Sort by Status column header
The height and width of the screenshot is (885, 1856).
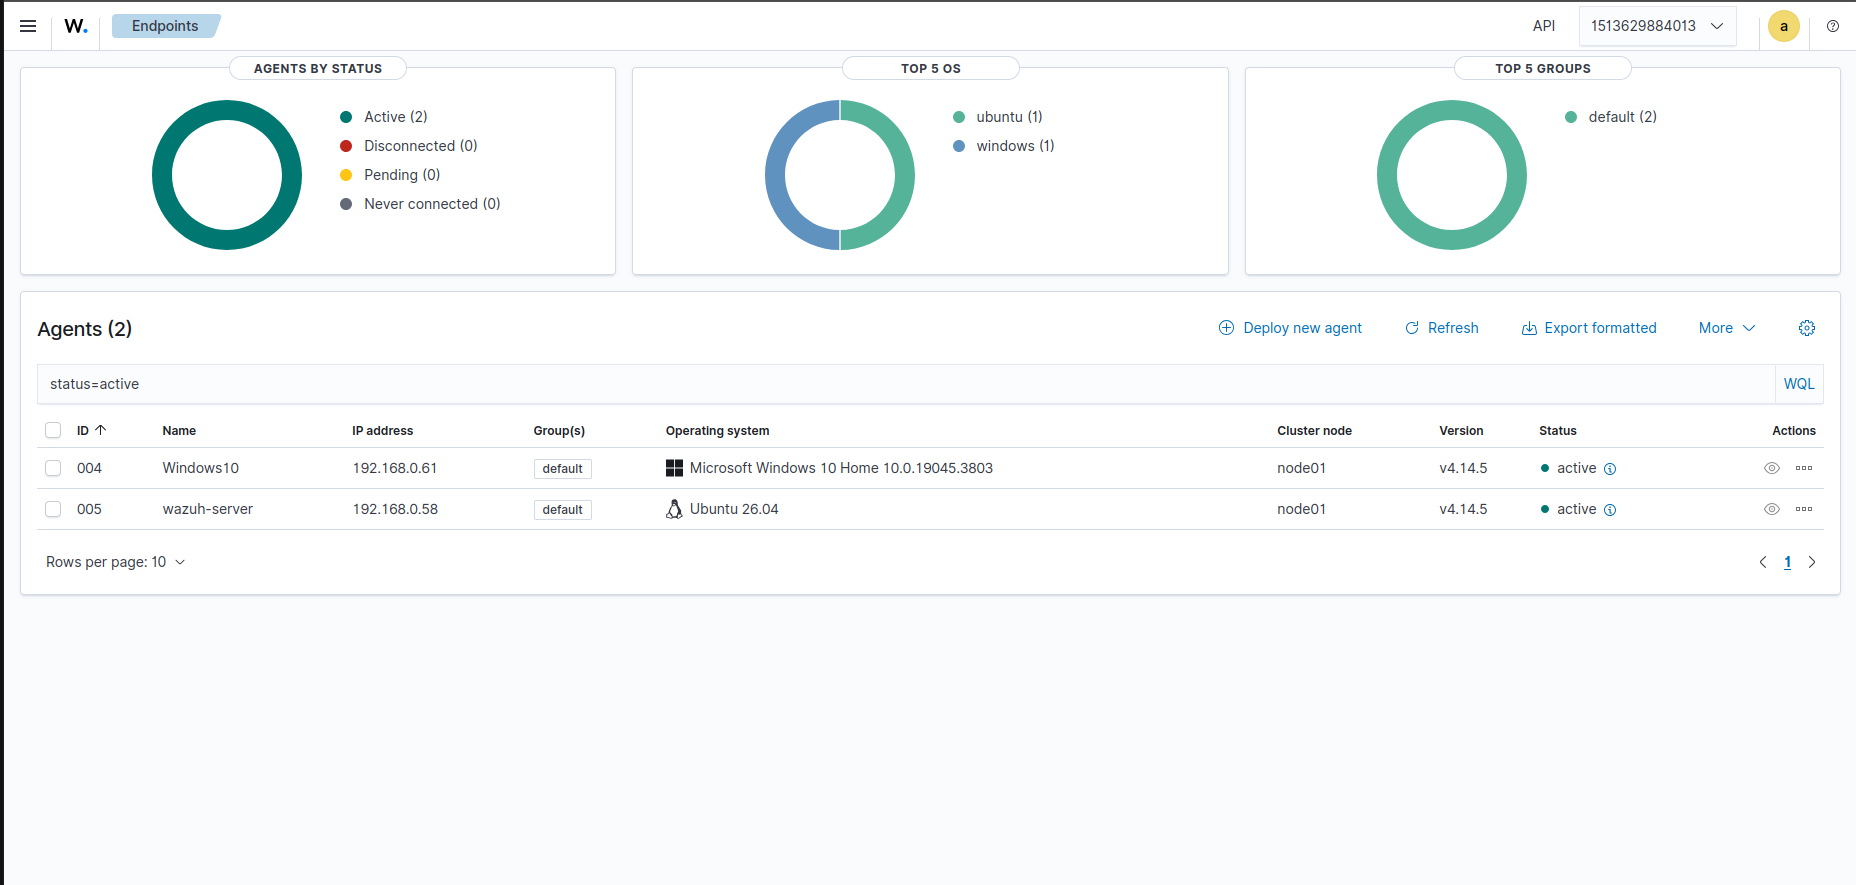pyautogui.click(x=1557, y=431)
